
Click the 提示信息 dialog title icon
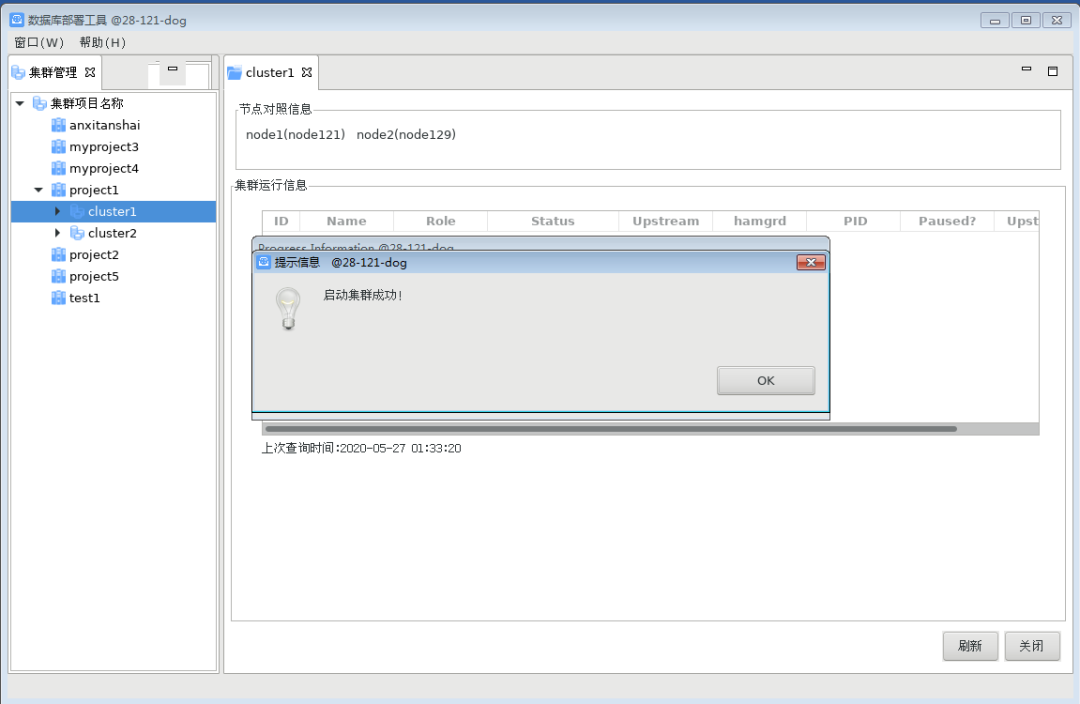(264, 262)
